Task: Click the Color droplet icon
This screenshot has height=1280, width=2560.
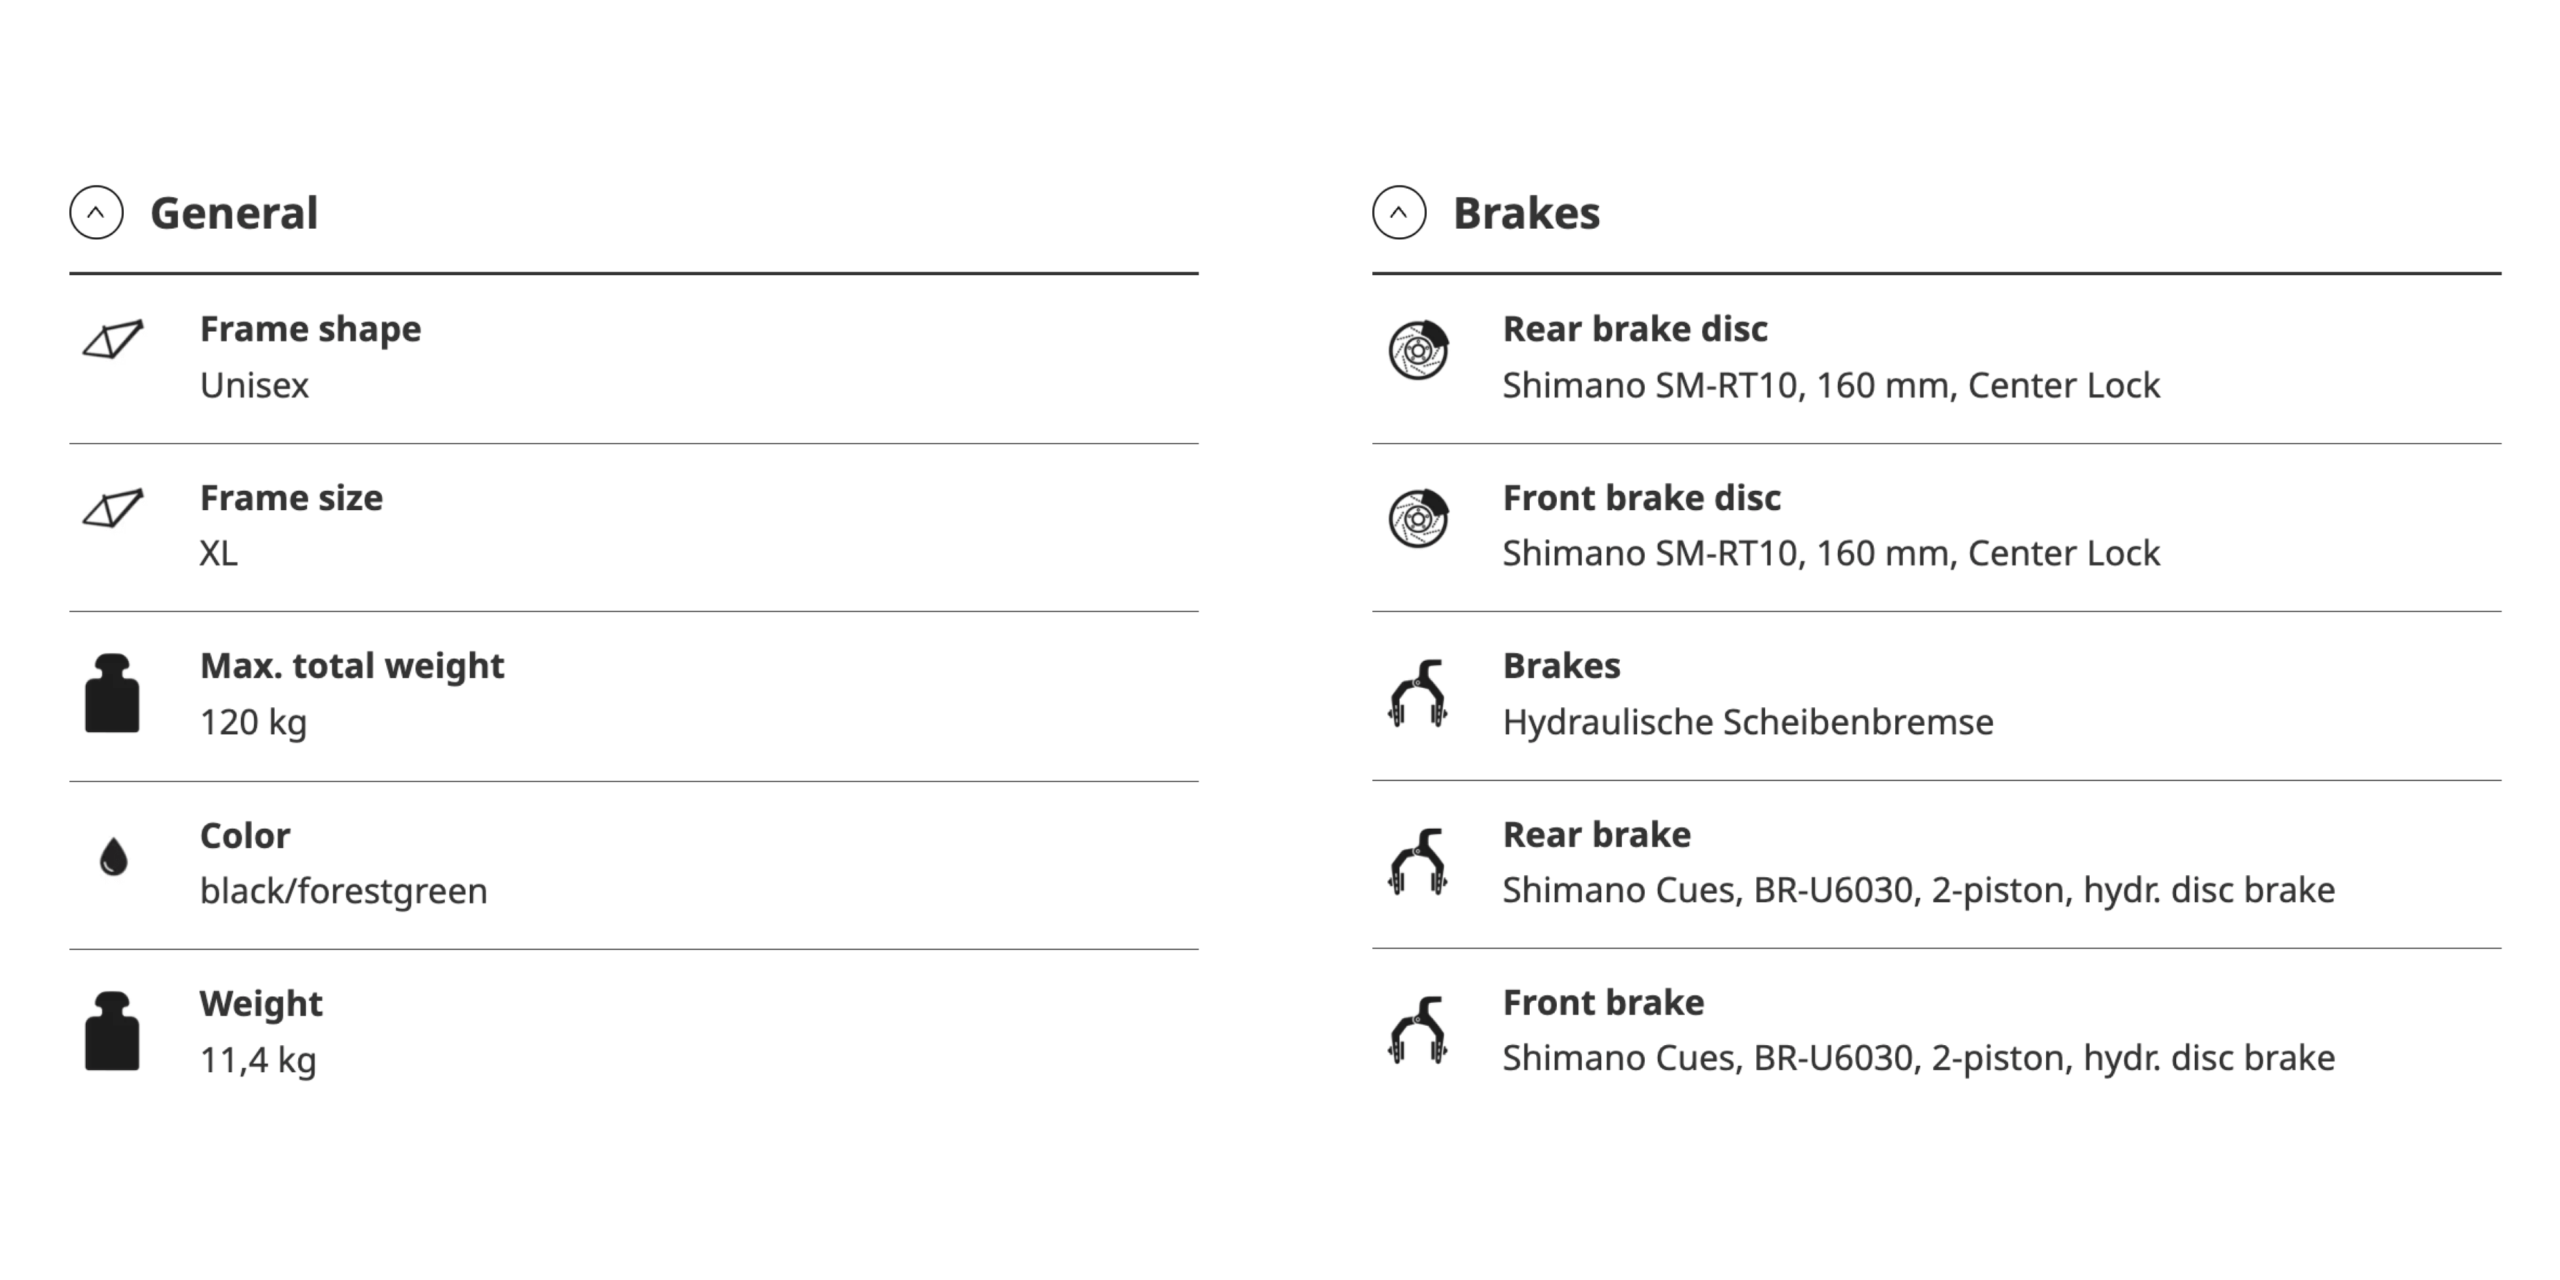Action: pos(114,857)
